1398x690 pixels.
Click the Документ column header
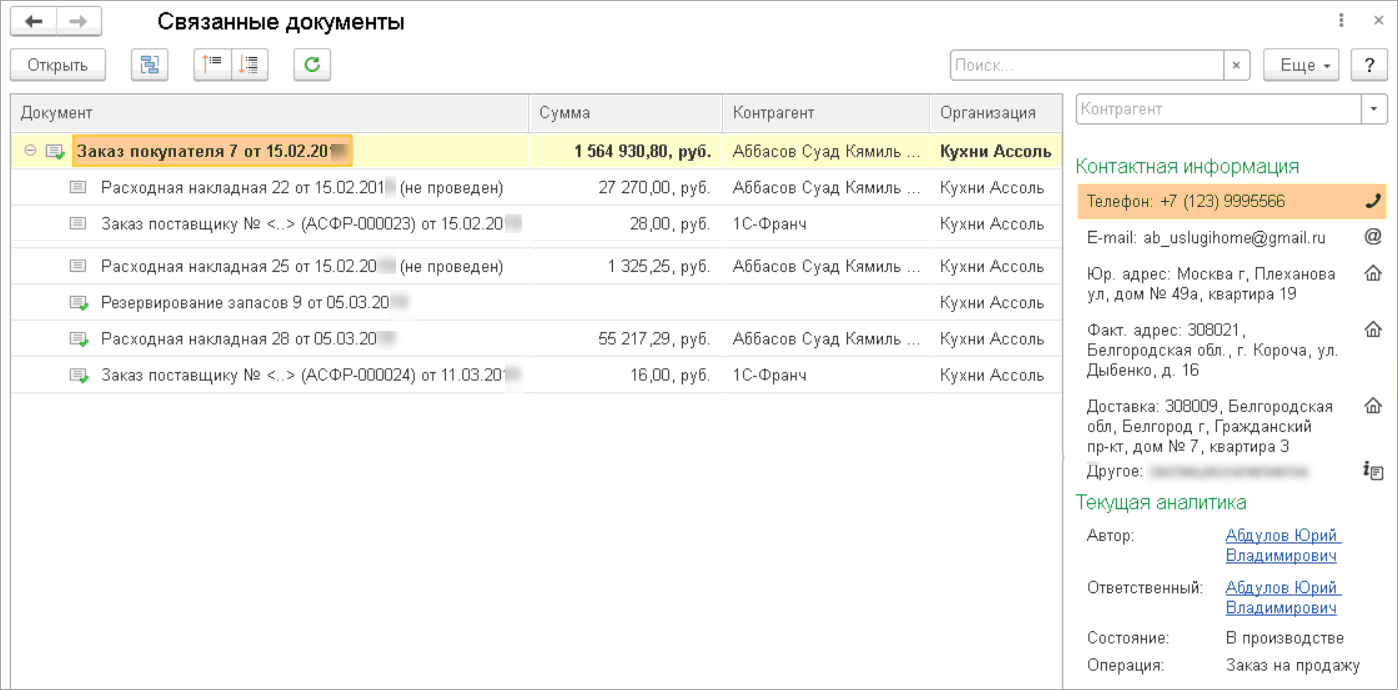click(x=268, y=113)
